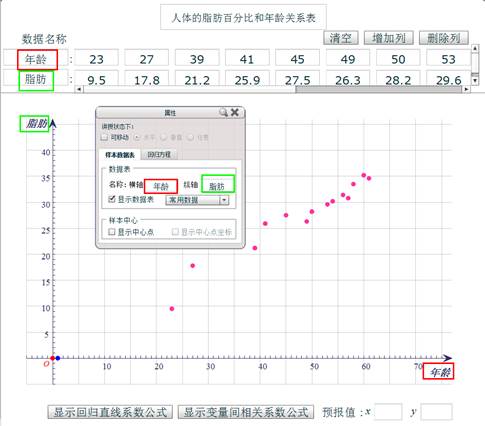
Task: Click the magnifier icon in 属性 dialog
Action: (x=223, y=112)
